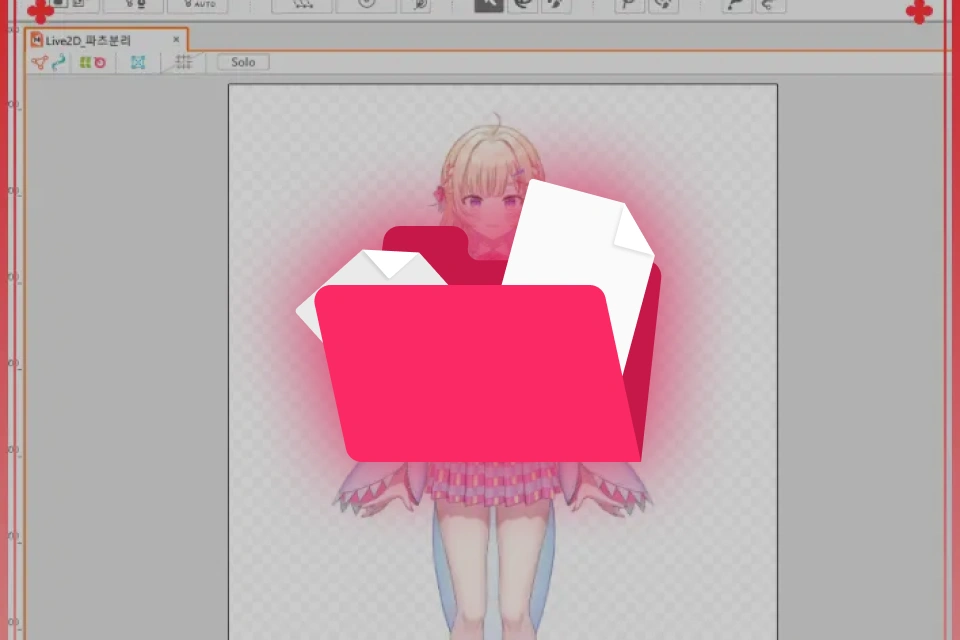
Task: Click the red circular record icon
Action: [100, 62]
